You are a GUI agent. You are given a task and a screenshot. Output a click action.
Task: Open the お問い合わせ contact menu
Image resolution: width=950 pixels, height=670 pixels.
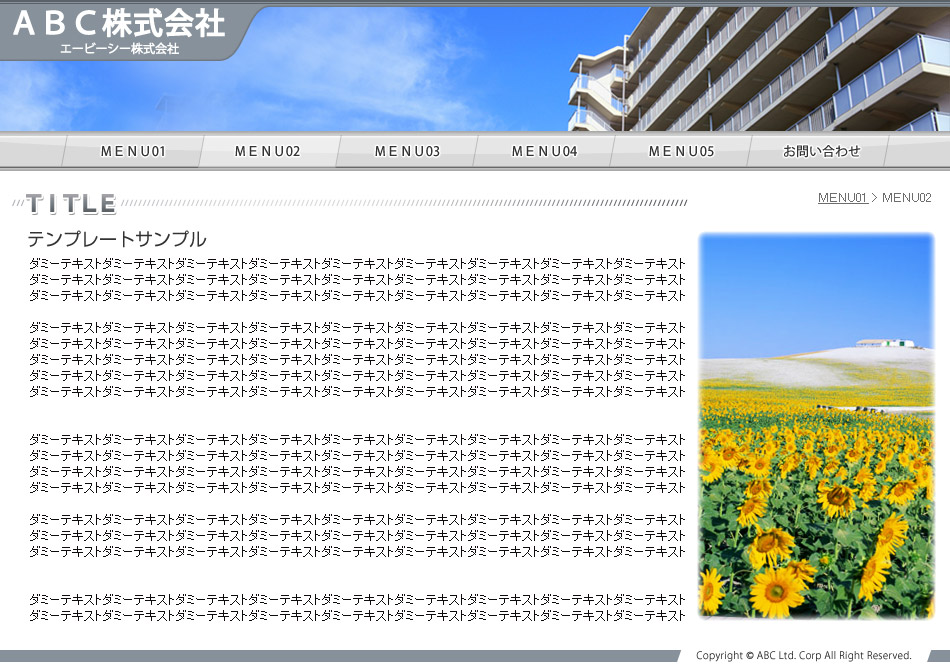[x=821, y=151]
